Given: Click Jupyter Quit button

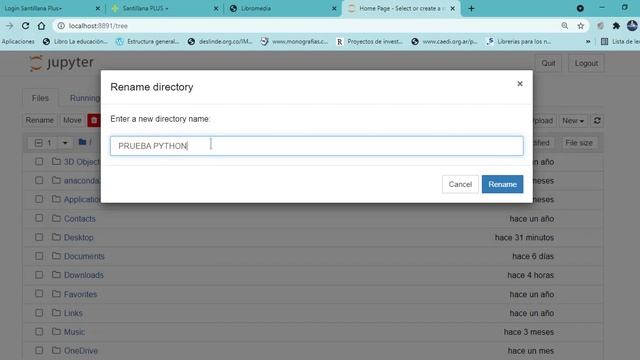Looking at the screenshot, I should click(x=548, y=63).
